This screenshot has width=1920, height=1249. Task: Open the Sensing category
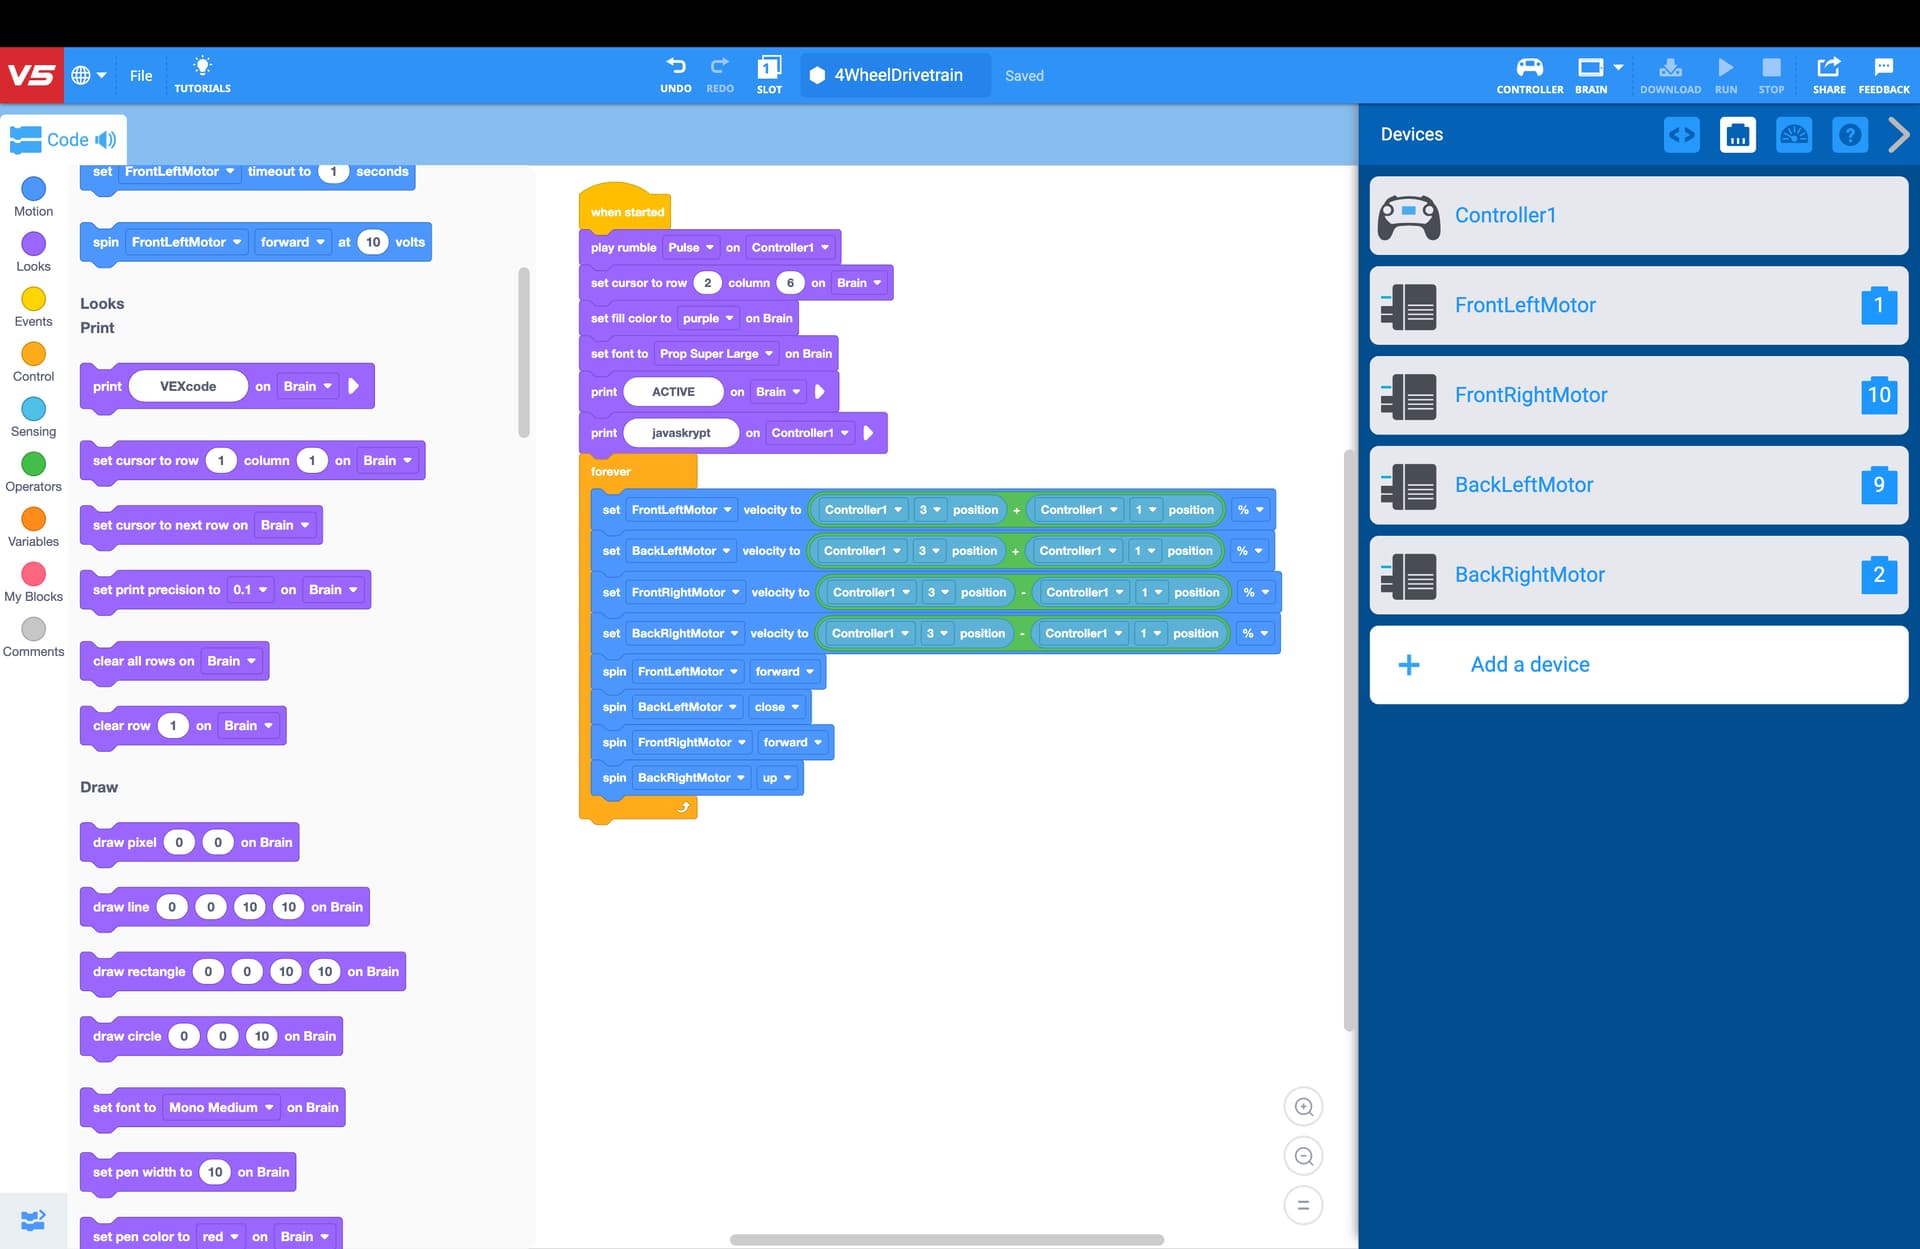tap(33, 417)
